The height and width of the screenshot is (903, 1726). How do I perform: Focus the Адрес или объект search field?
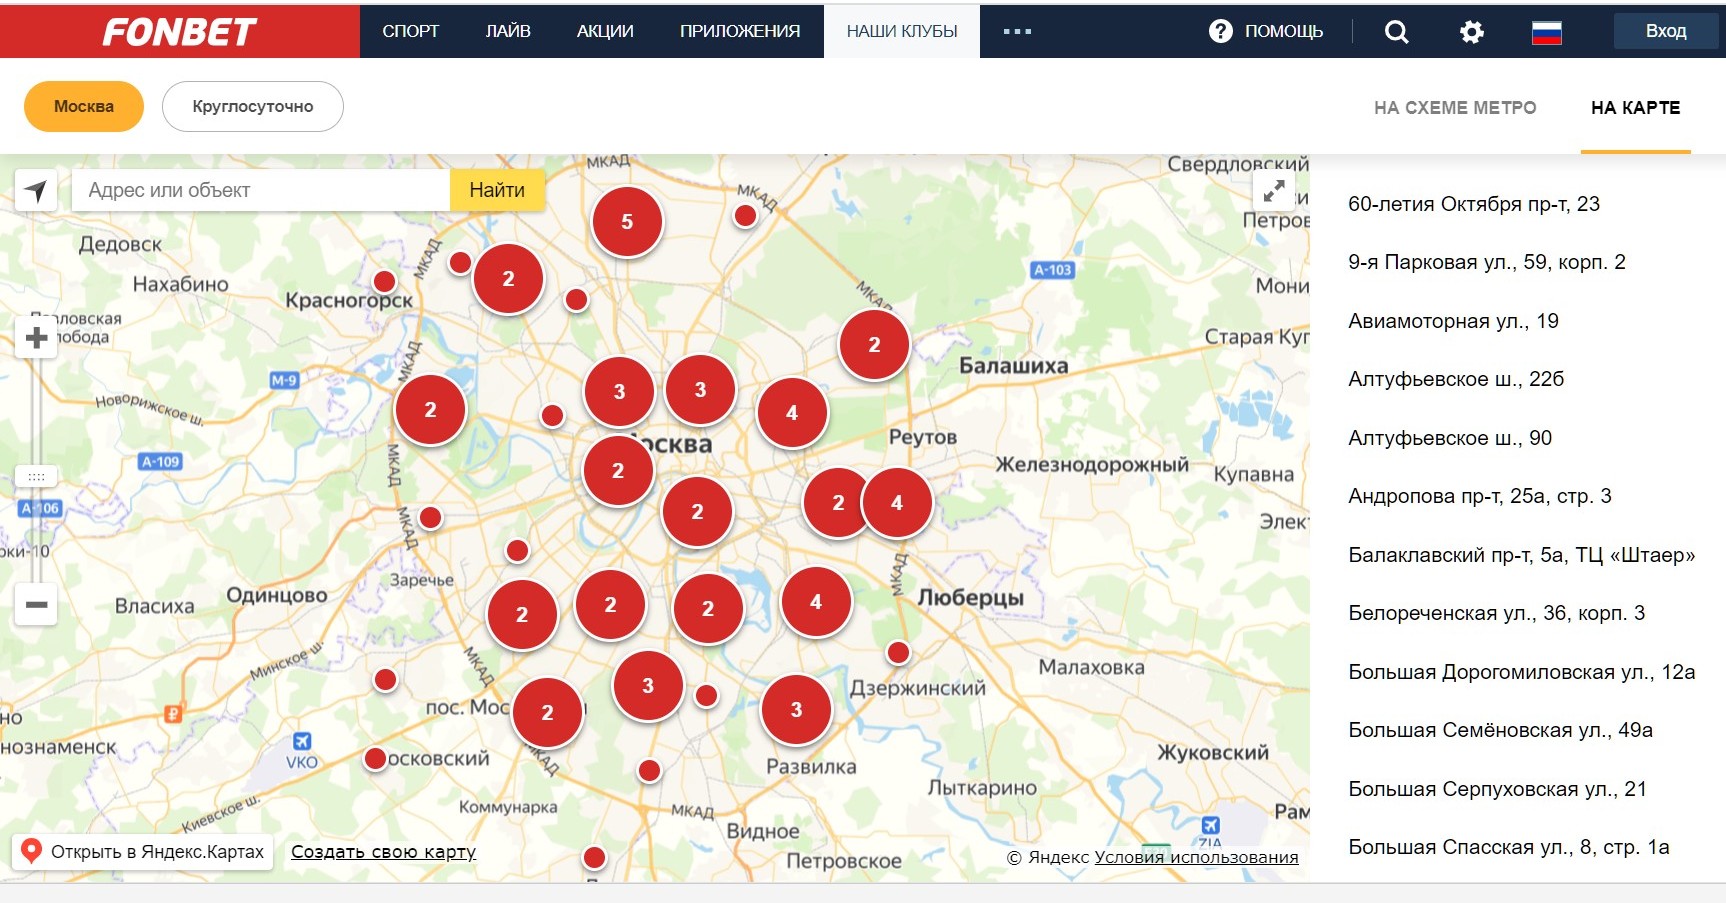tap(261, 190)
